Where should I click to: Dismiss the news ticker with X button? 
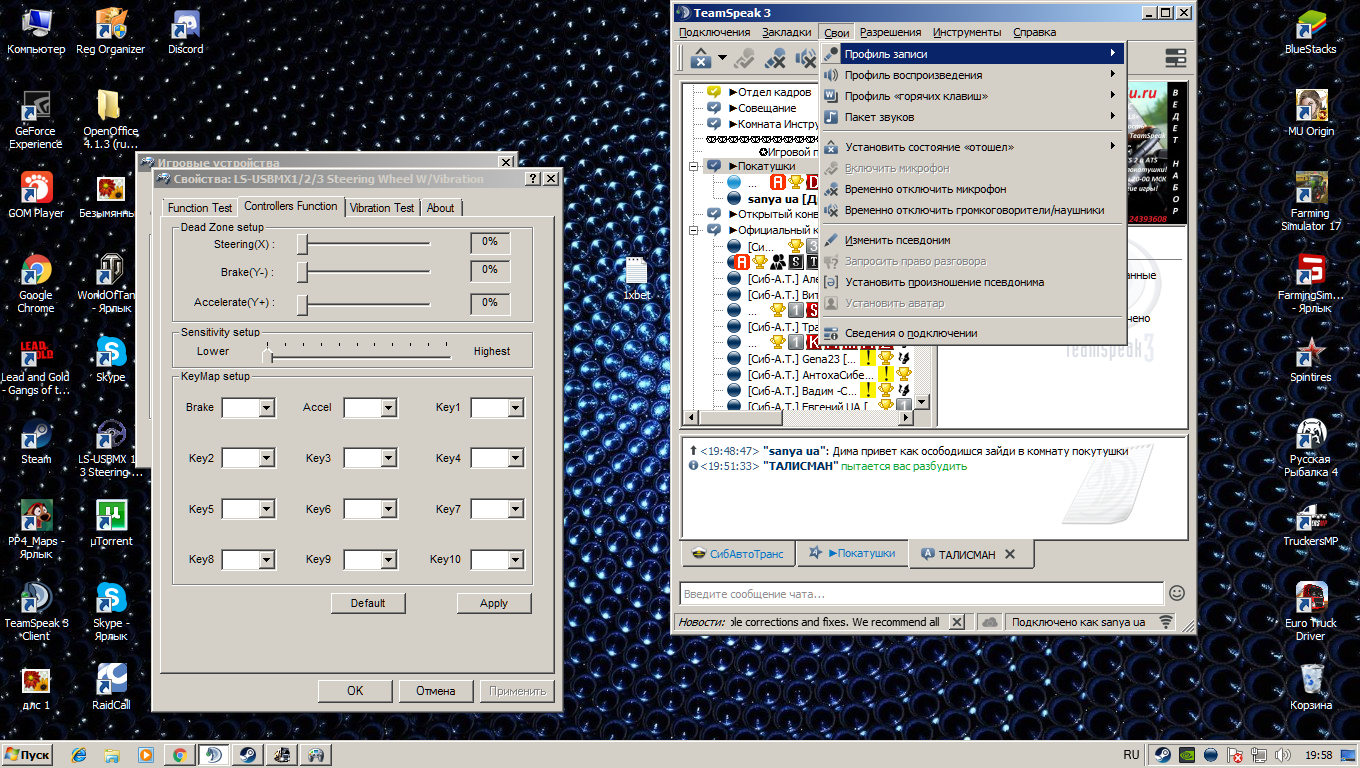tap(957, 622)
